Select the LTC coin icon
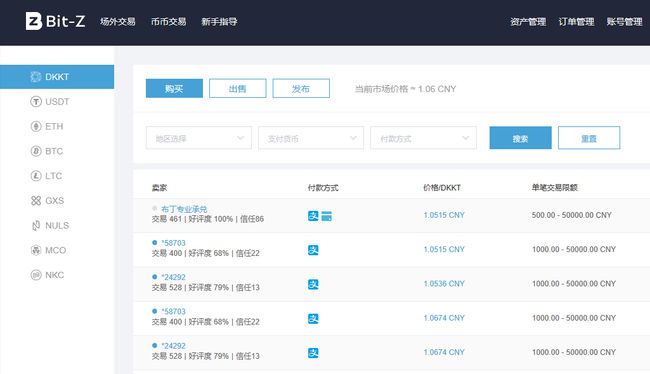Viewport: 650px width, 374px height. [x=36, y=176]
